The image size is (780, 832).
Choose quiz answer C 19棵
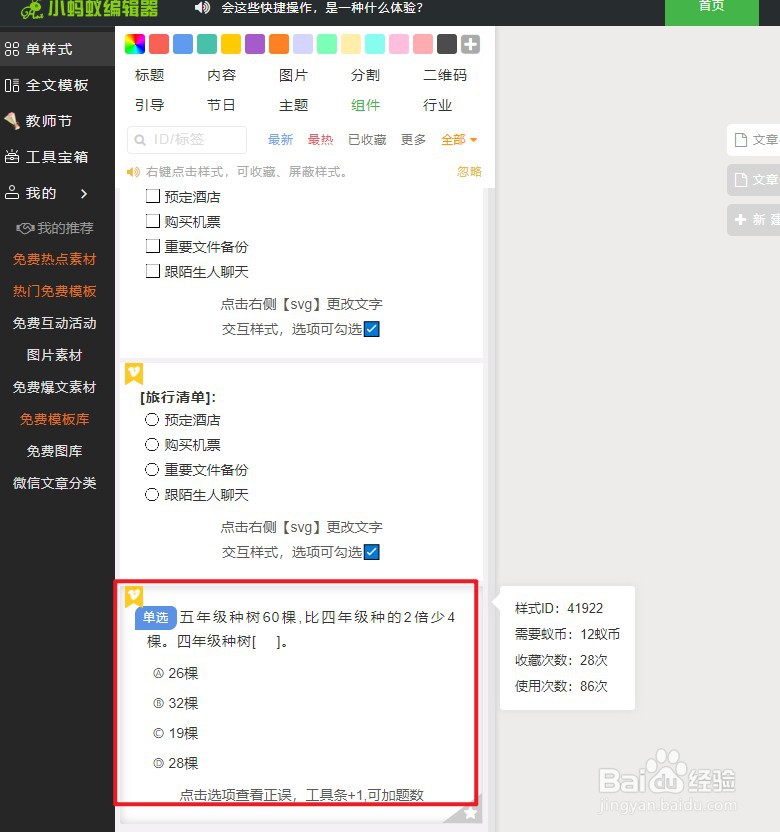[x=175, y=733]
